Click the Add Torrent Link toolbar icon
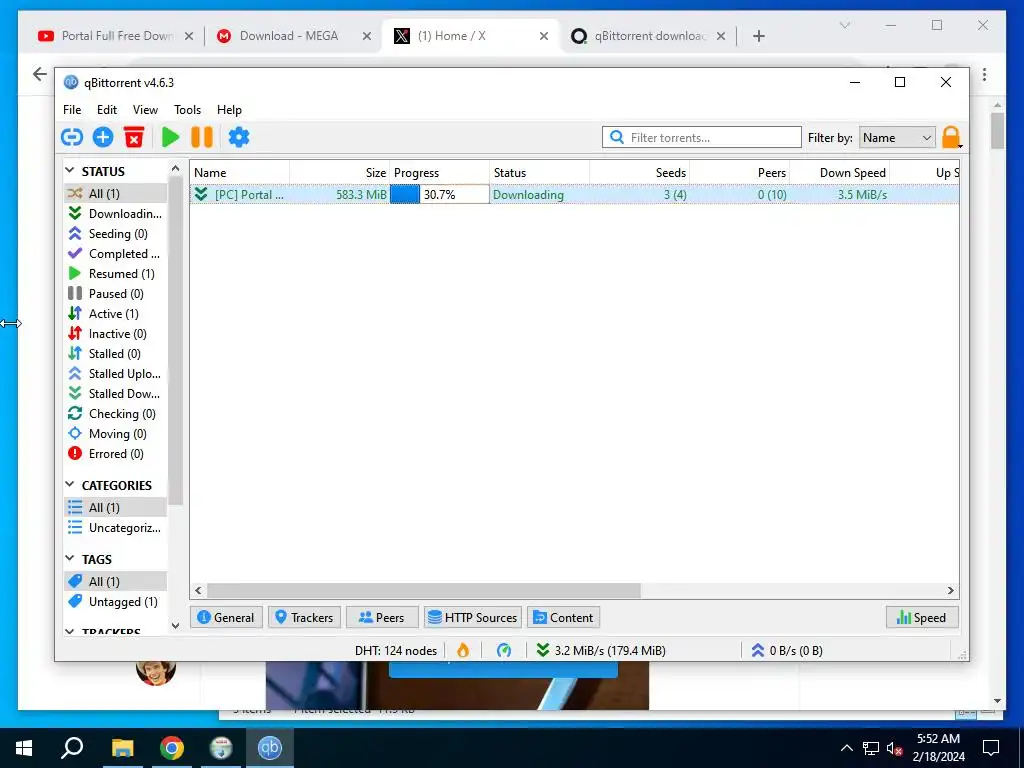 [72, 137]
